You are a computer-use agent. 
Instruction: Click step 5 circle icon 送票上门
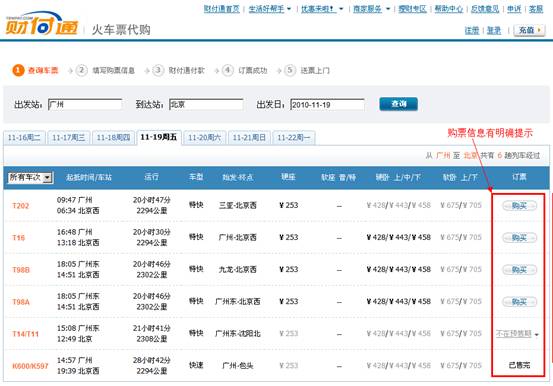(x=290, y=70)
